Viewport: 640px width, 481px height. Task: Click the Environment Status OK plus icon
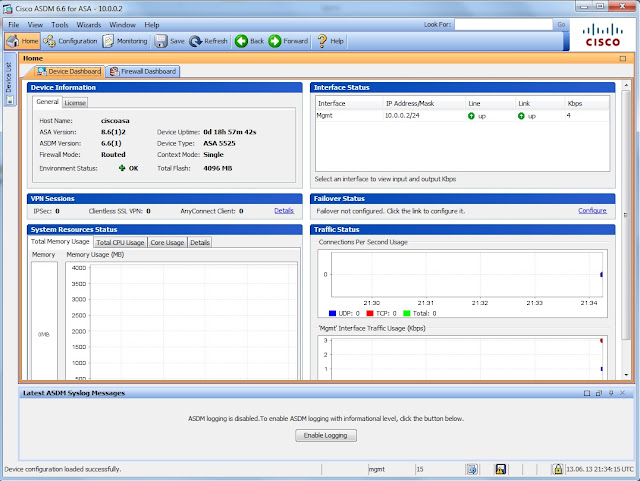pos(122,168)
